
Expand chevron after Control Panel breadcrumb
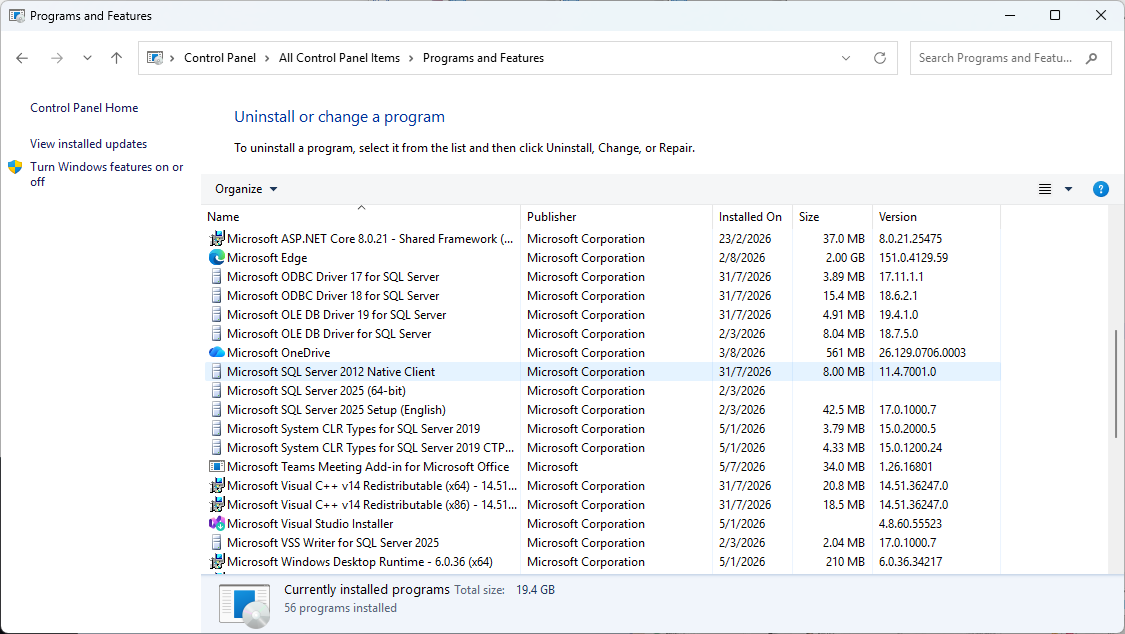tap(267, 58)
